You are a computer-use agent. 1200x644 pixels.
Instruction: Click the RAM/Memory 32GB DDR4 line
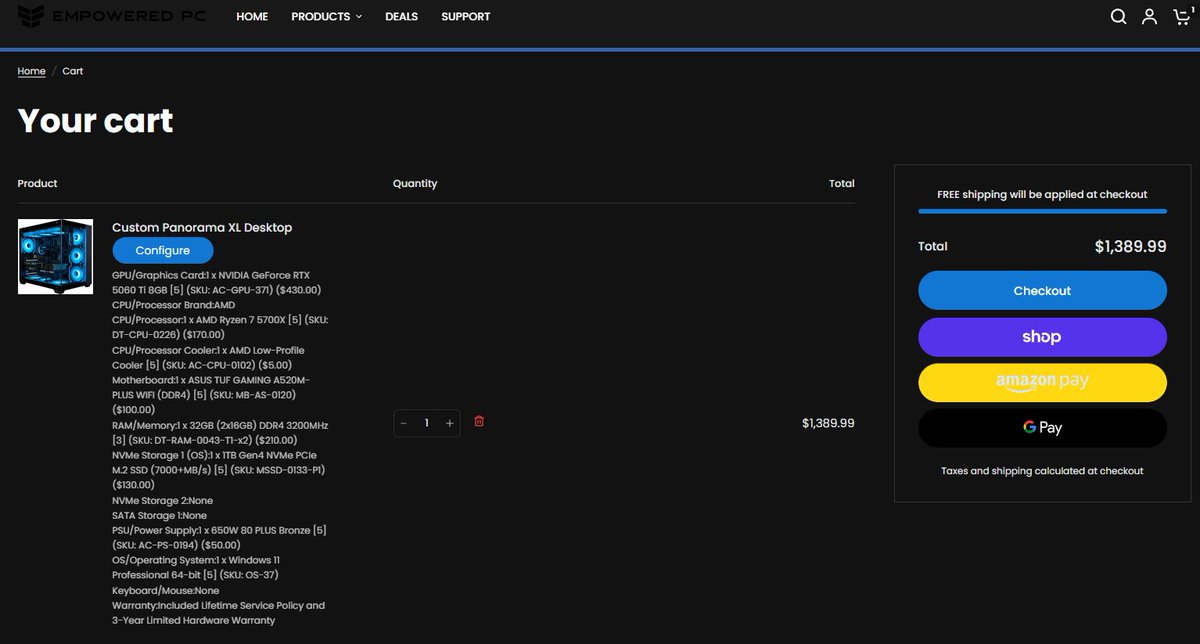(x=220, y=432)
